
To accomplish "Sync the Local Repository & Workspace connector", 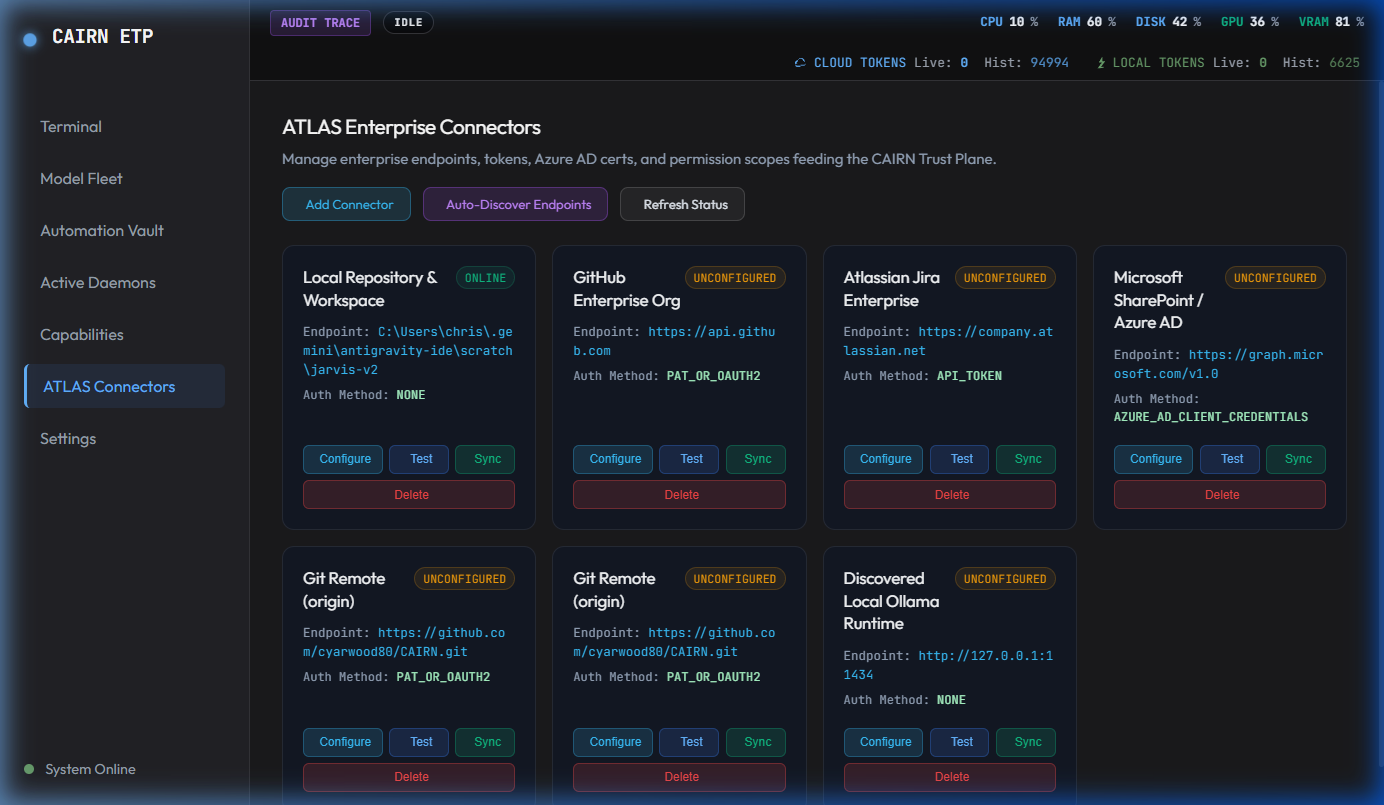I will pyautogui.click(x=487, y=459).
